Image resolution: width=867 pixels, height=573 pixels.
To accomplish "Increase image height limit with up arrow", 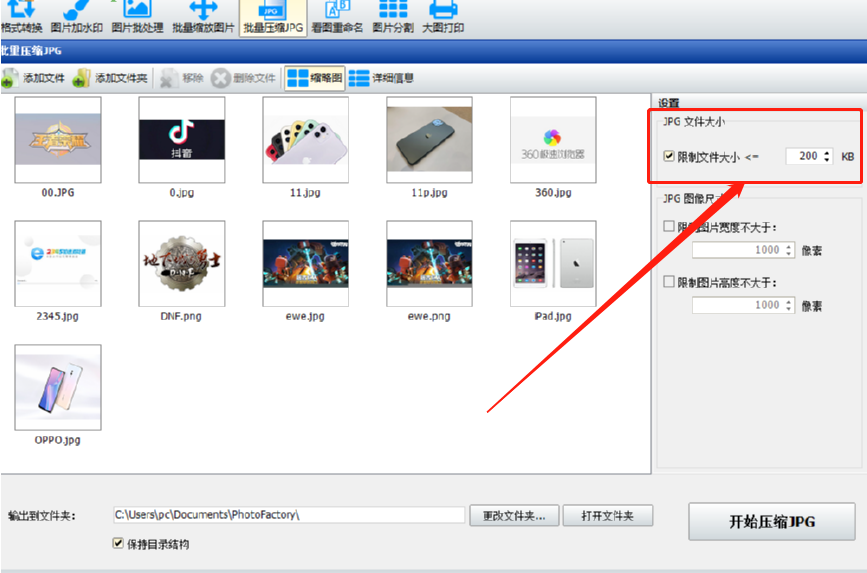I will pyautogui.click(x=788, y=301).
